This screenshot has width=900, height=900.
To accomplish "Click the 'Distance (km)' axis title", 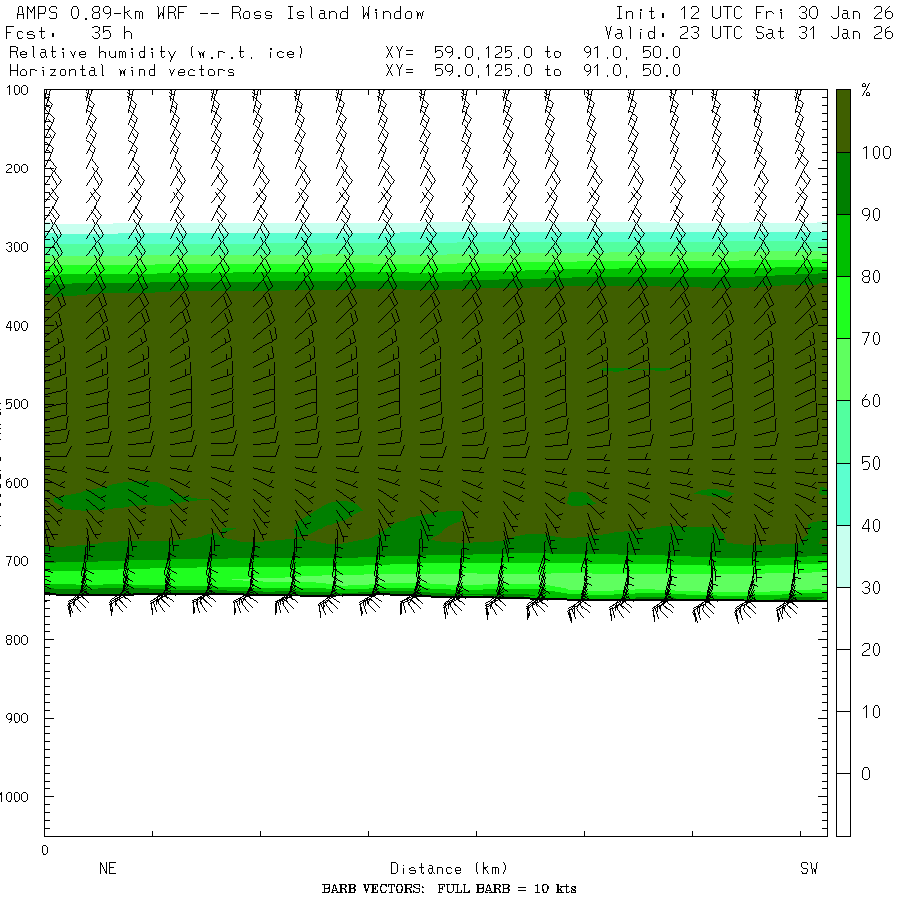I will pos(440,869).
